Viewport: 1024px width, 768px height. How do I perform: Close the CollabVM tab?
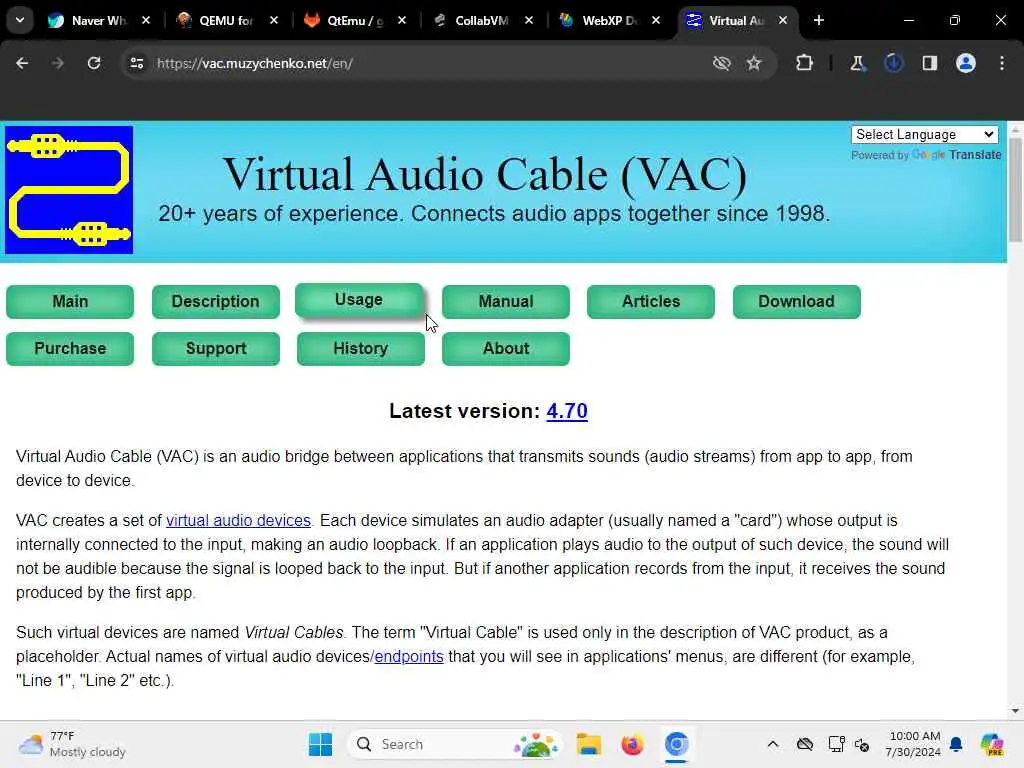[x=528, y=20]
